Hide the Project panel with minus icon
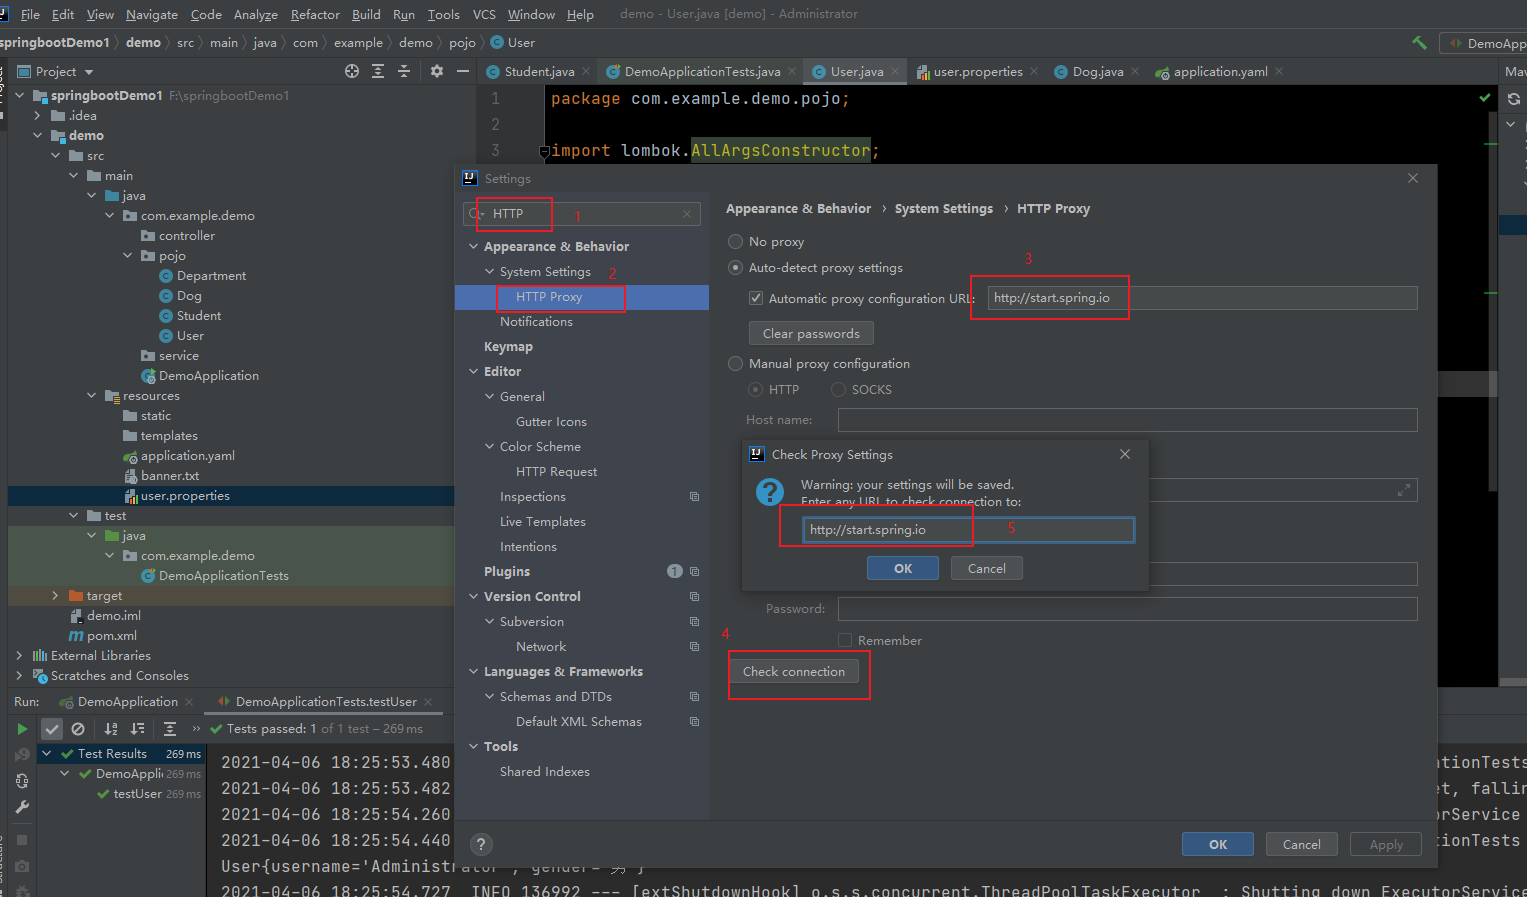Viewport: 1527px width, 897px height. click(463, 71)
